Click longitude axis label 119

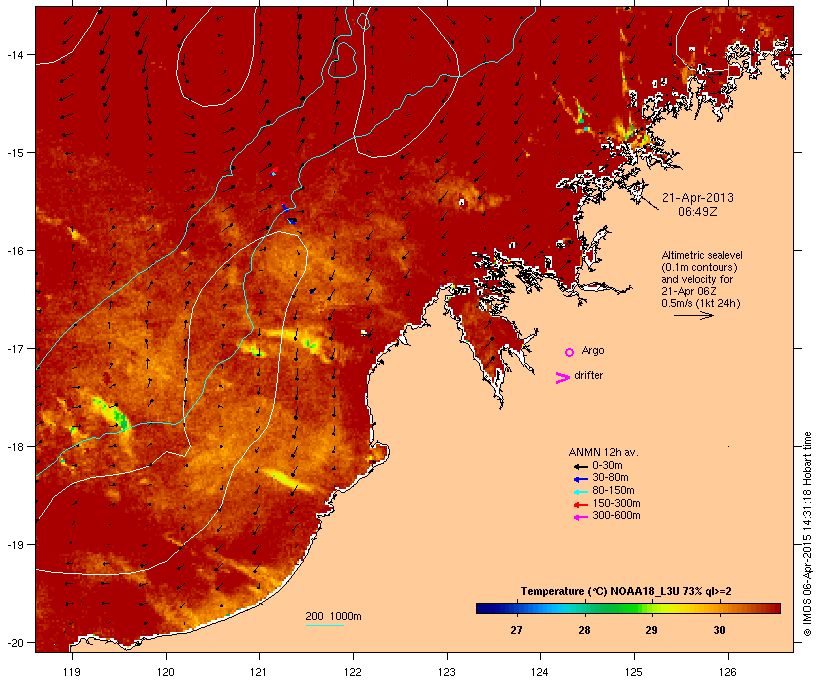pyautogui.click(x=72, y=672)
